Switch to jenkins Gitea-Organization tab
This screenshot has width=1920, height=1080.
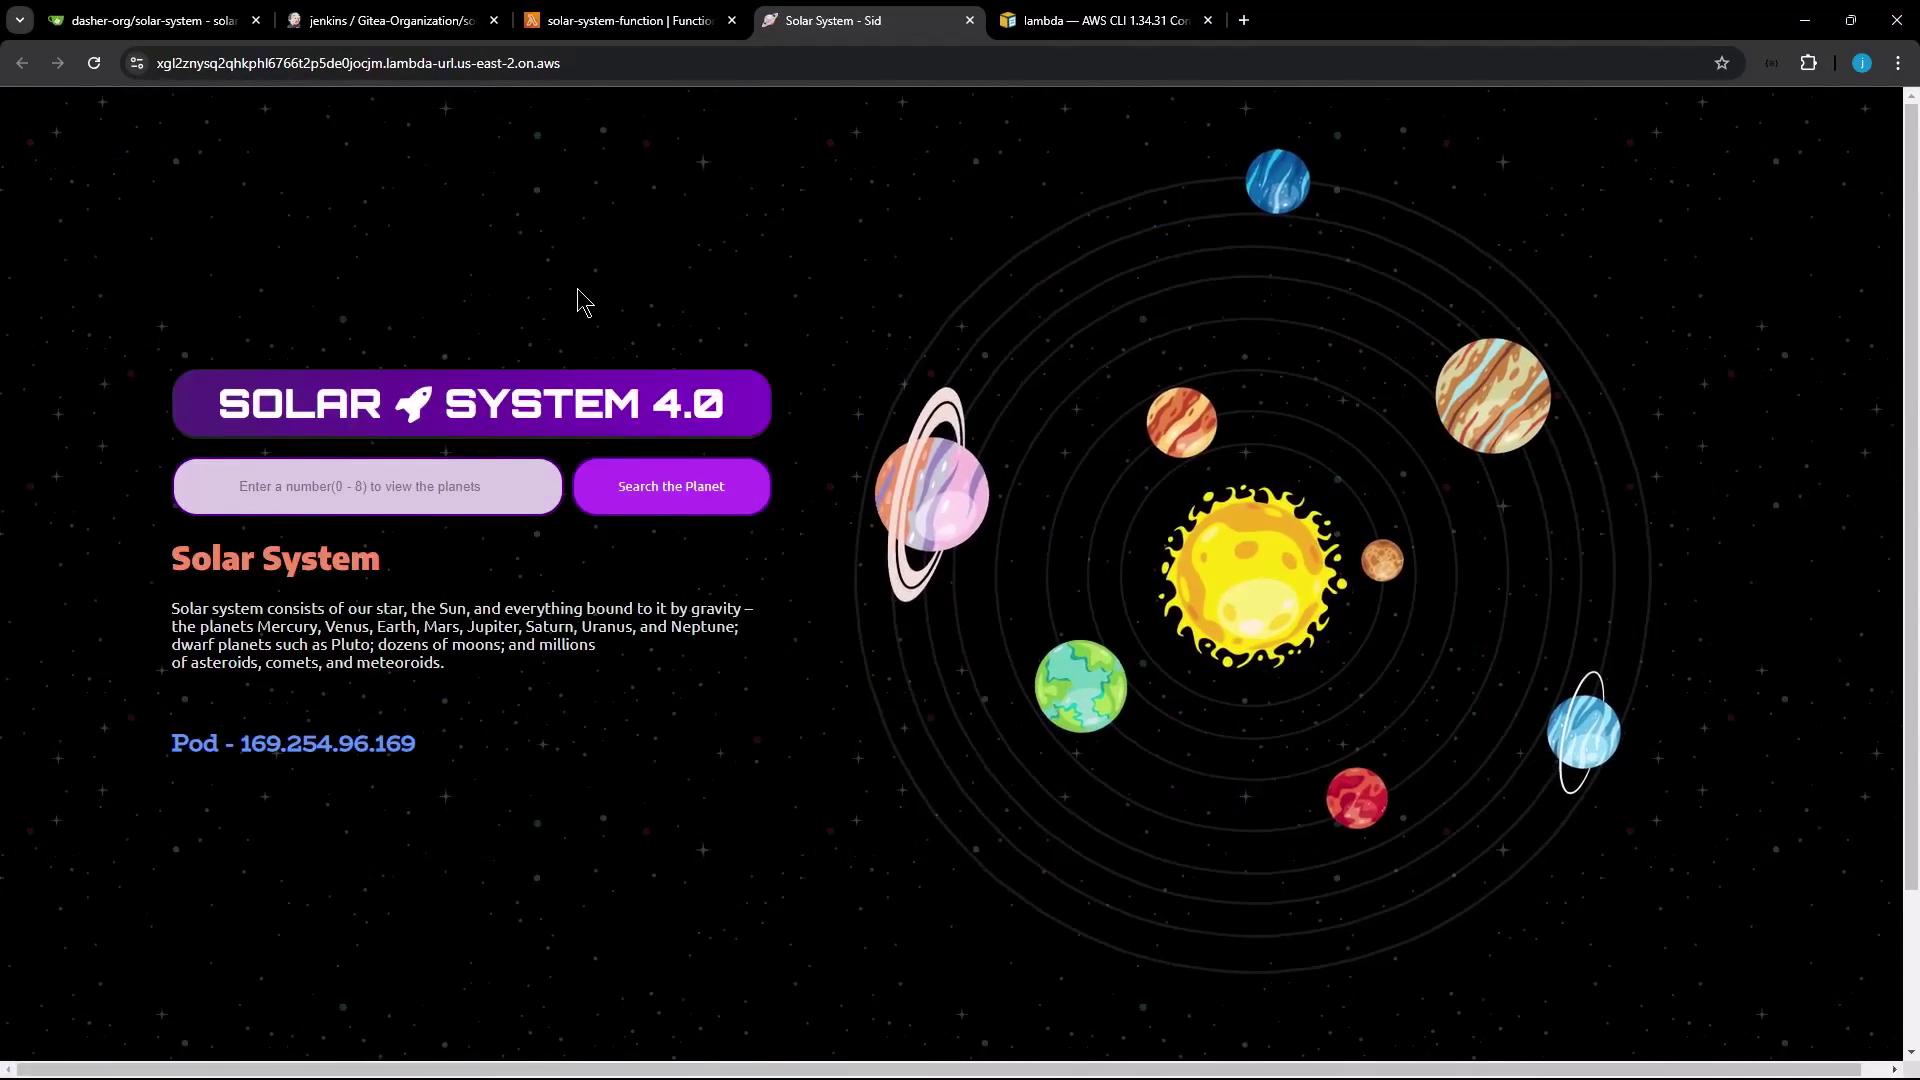(390, 20)
